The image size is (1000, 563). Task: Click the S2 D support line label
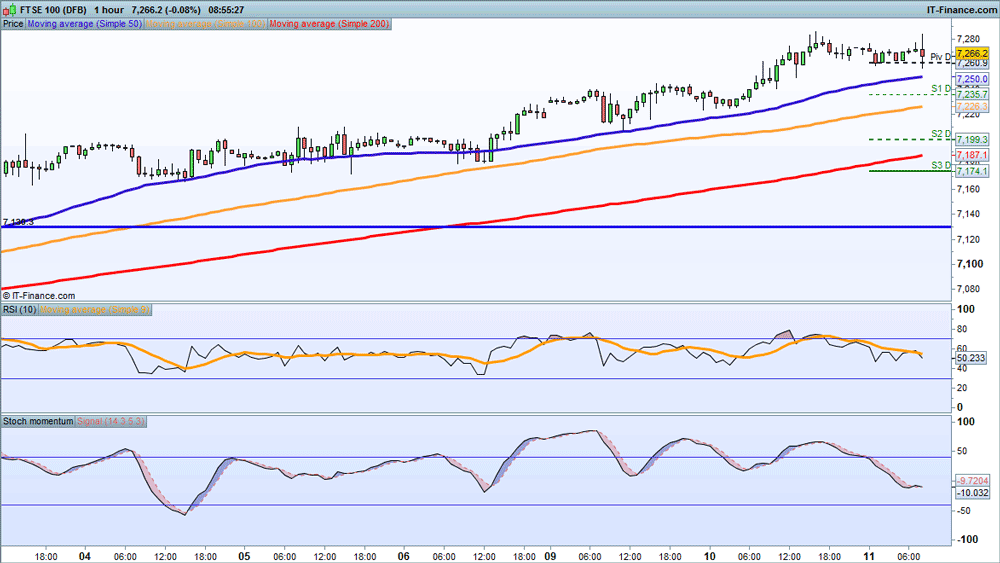click(x=941, y=134)
